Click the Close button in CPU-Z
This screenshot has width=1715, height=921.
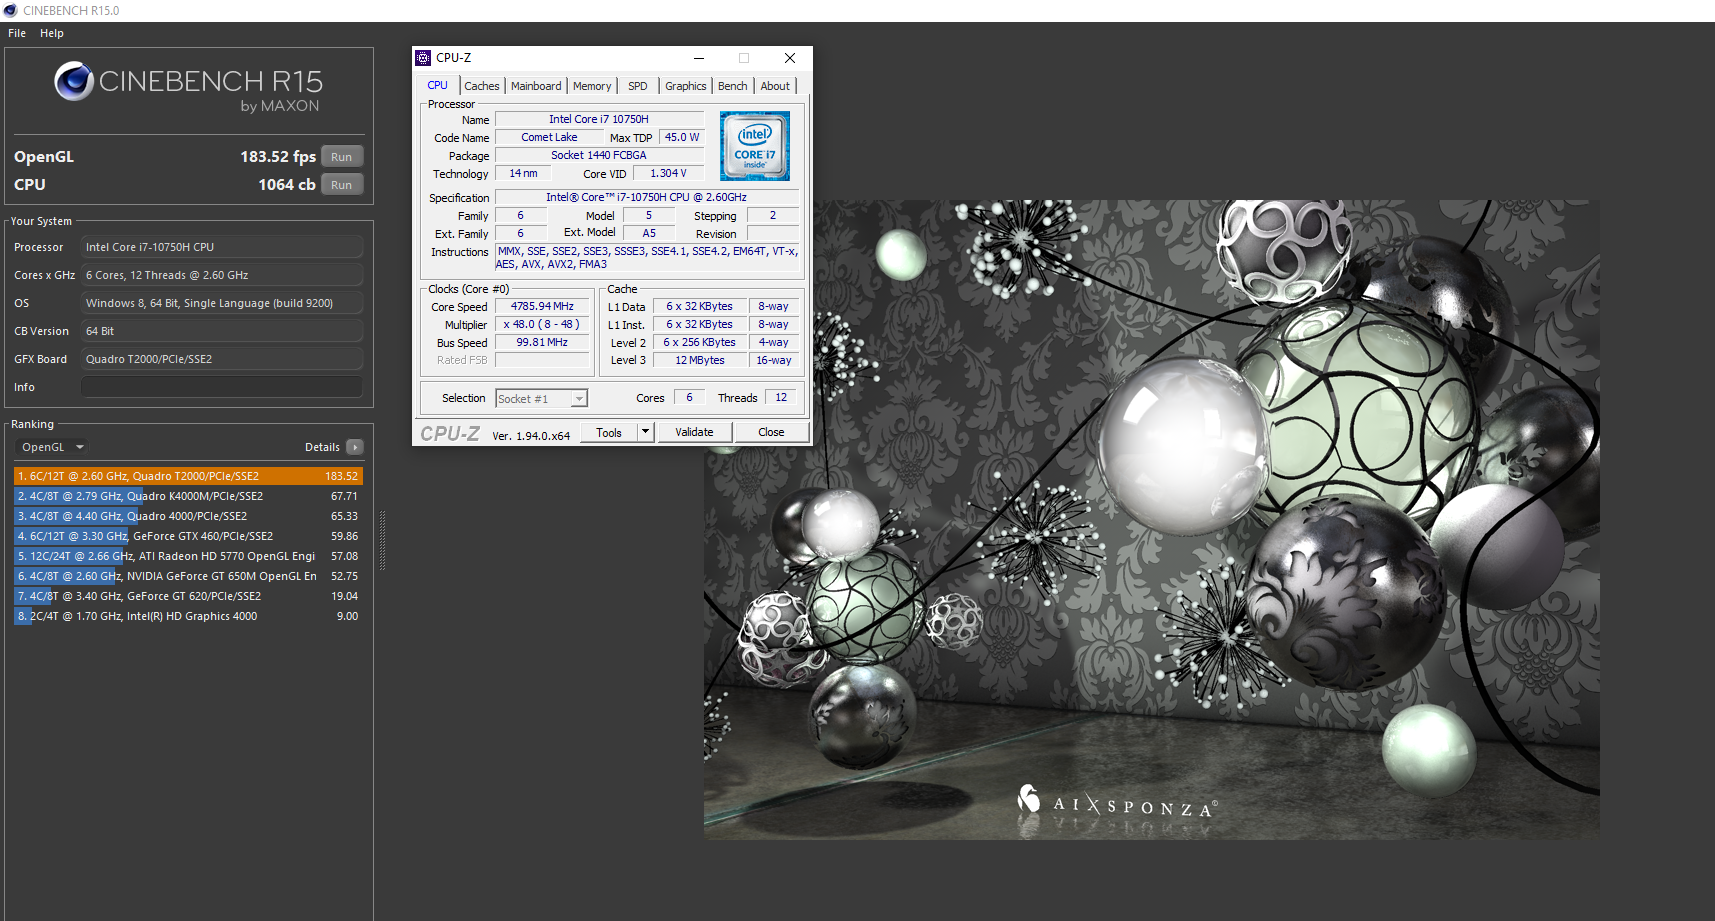[771, 432]
